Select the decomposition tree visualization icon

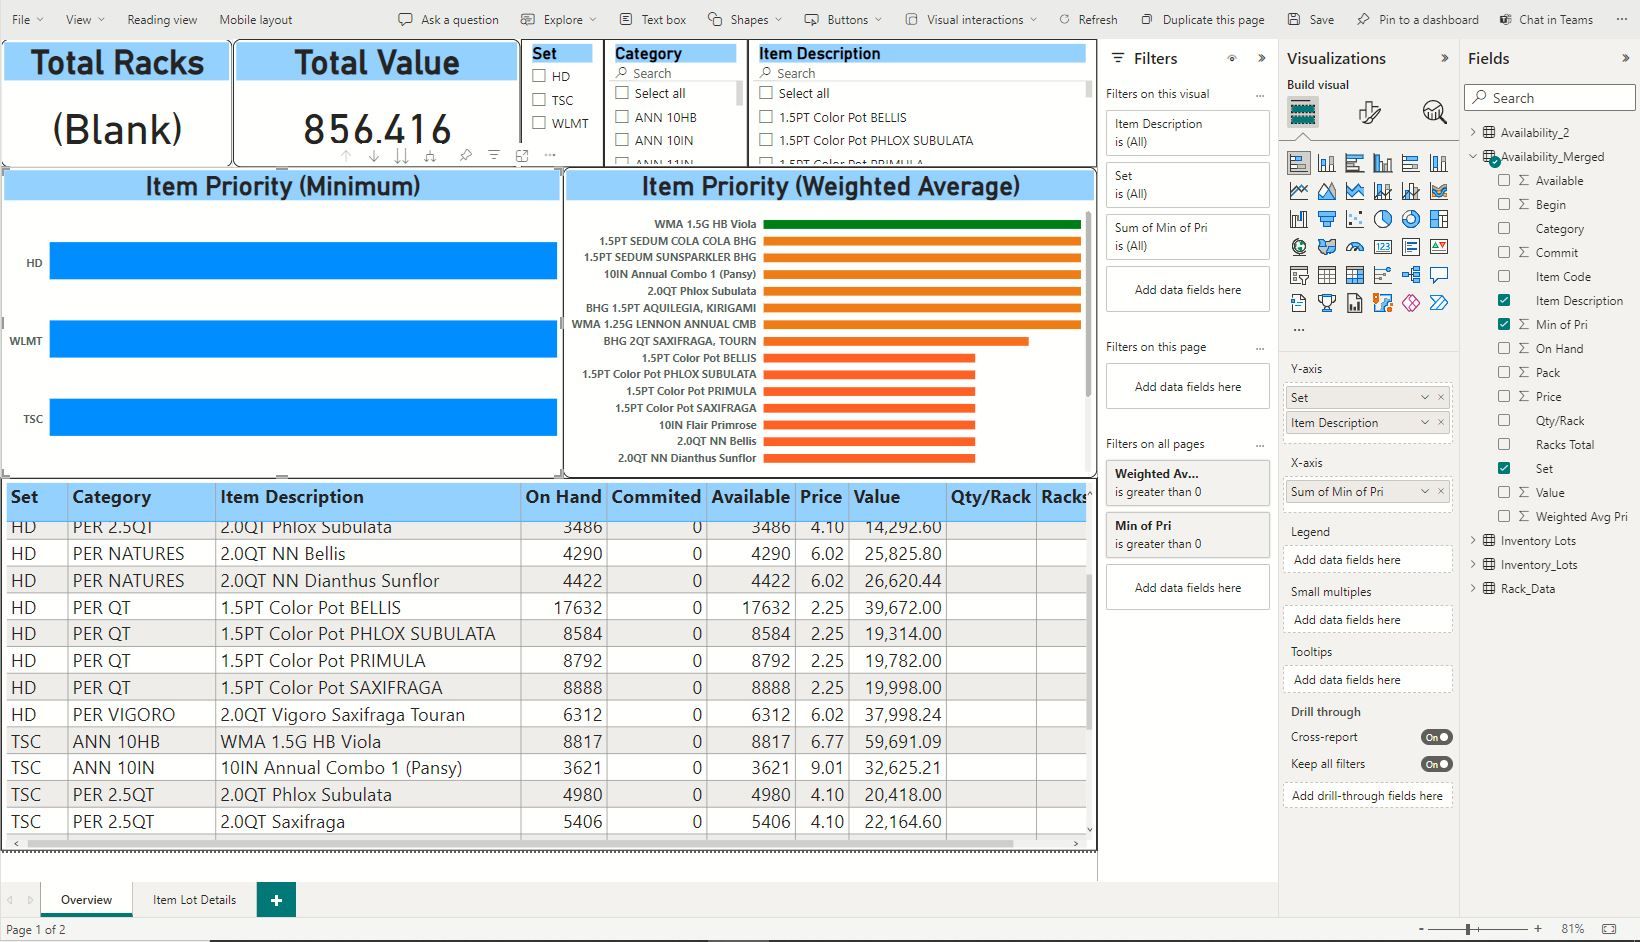tap(1411, 274)
